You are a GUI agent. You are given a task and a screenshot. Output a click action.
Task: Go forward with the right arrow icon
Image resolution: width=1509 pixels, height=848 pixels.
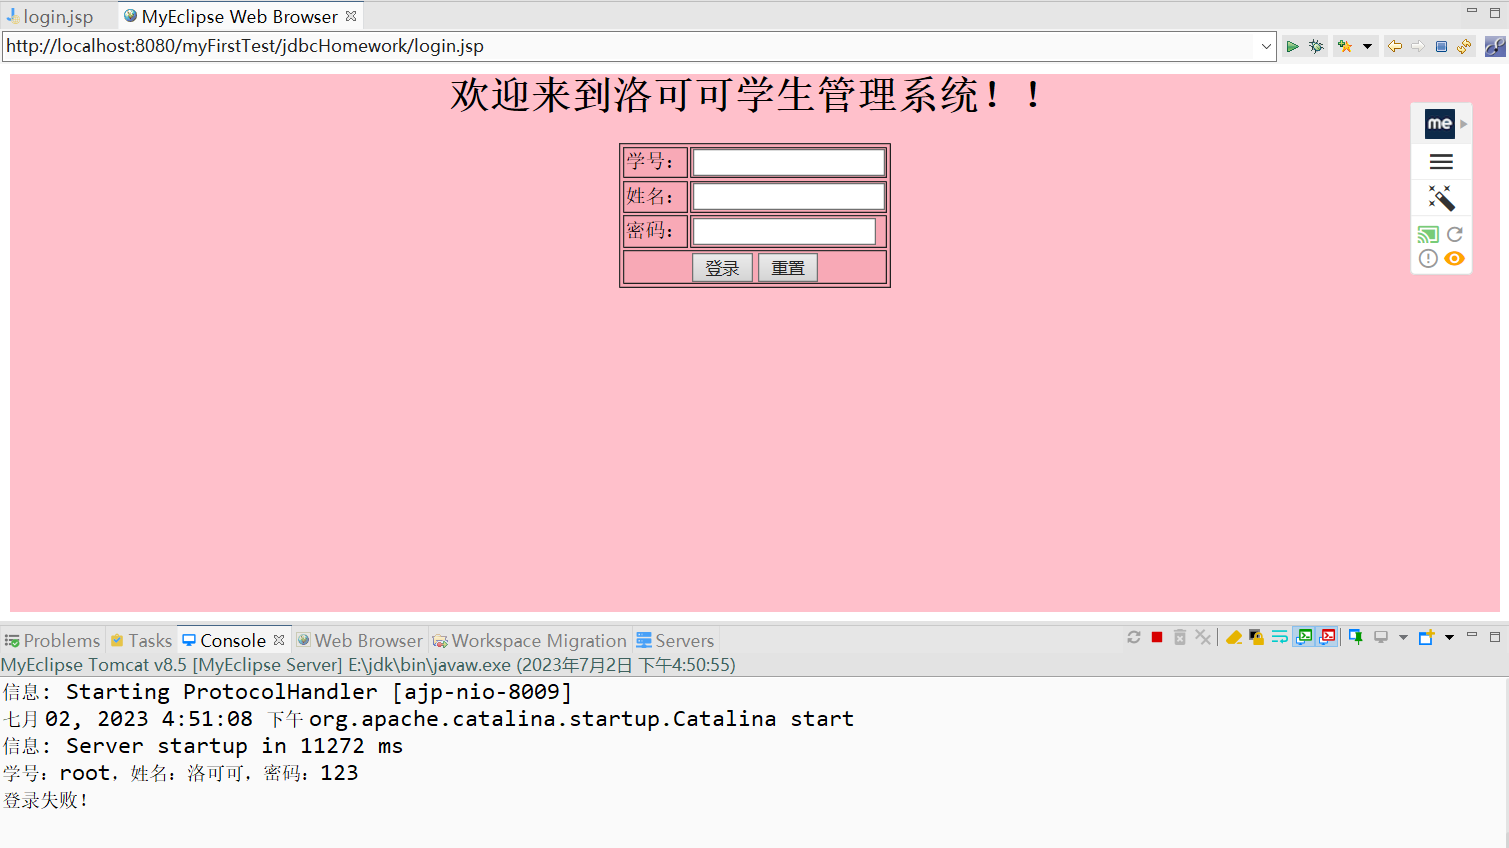(1418, 46)
